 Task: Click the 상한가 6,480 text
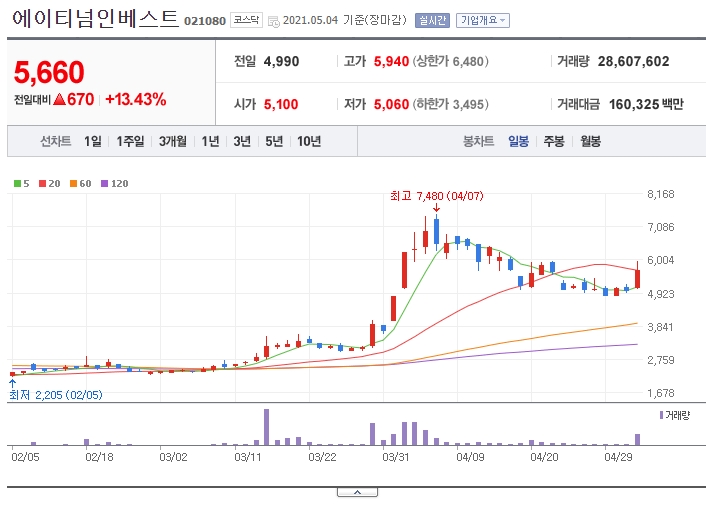tap(450, 61)
